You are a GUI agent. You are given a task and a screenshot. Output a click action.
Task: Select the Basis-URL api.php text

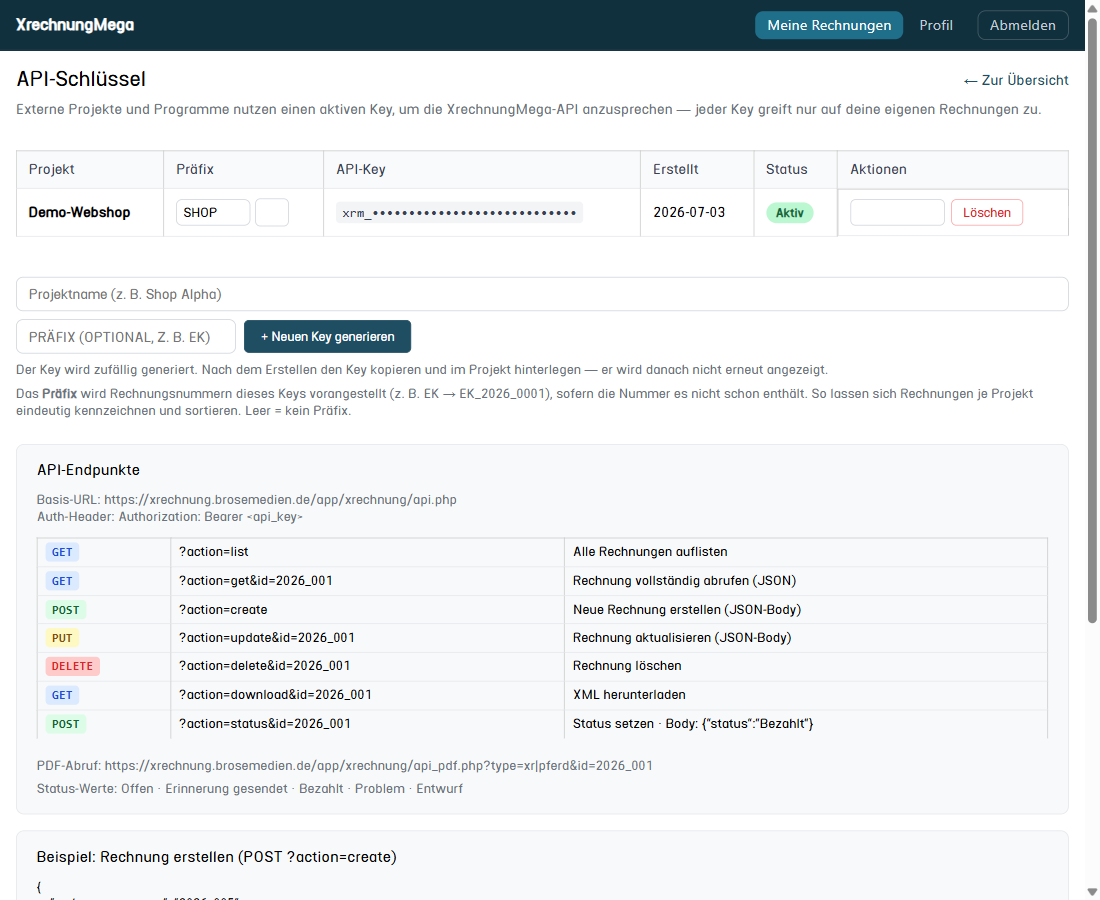tap(246, 499)
